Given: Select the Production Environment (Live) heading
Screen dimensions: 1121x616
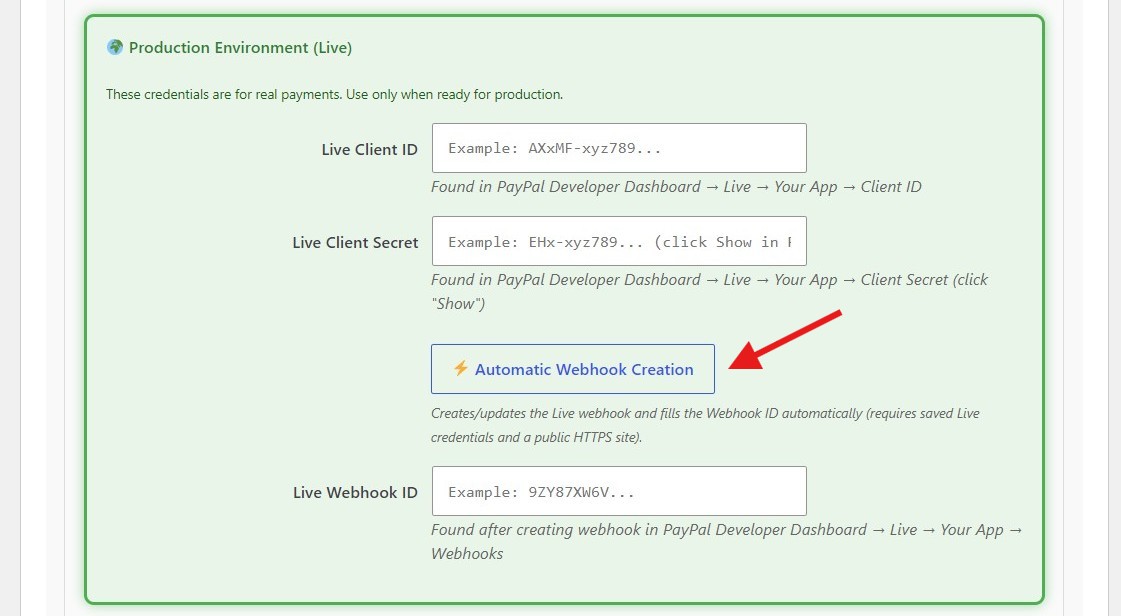Looking at the screenshot, I should [x=240, y=48].
